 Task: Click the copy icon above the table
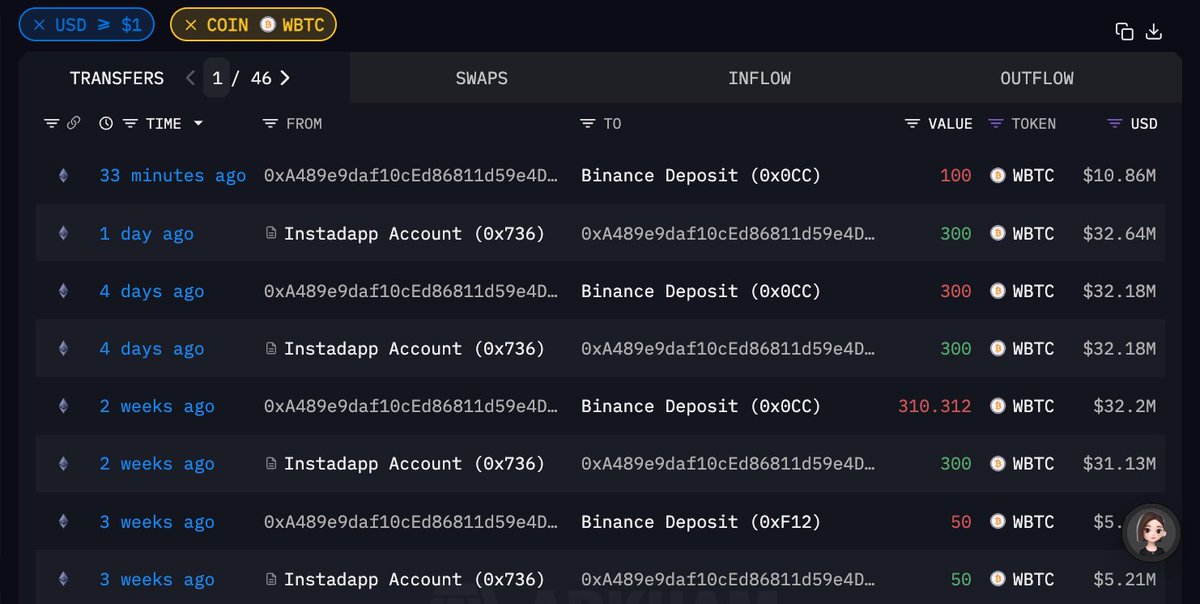pyautogui.click(x=1124, y=31)
